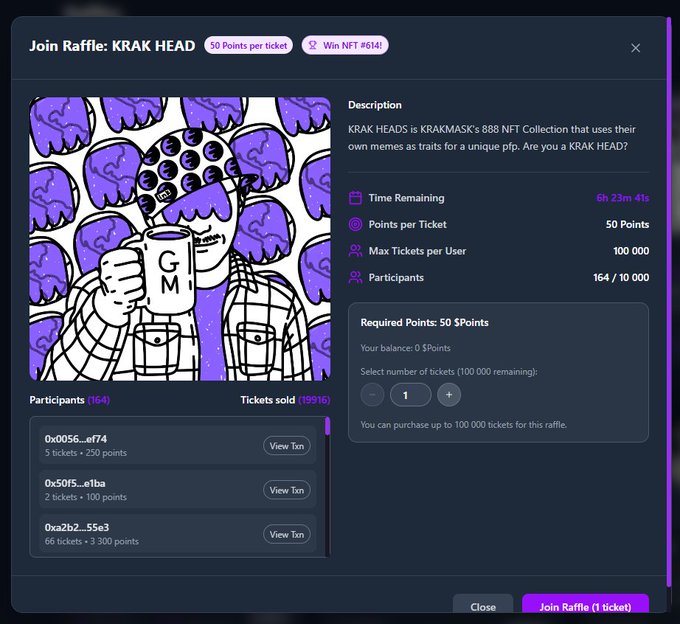Click the dialog's purple vertical scrollbar
The width and height of the screenshot is (680, 624).
(x=669, y=302)
